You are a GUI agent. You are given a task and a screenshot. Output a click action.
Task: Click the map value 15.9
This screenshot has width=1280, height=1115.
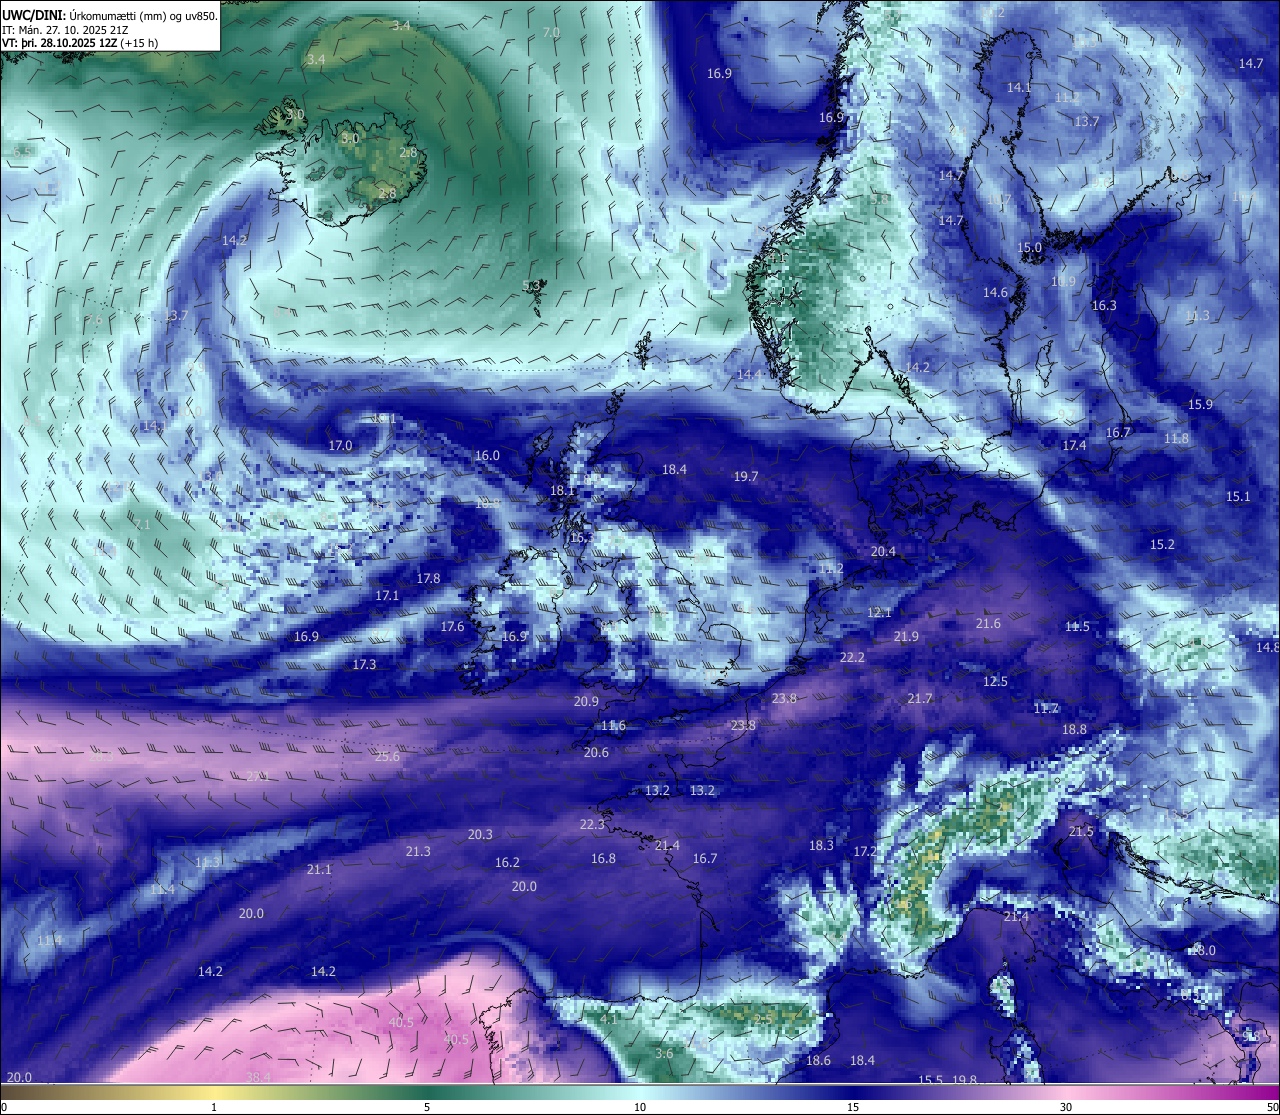(x=1200, y=404)
